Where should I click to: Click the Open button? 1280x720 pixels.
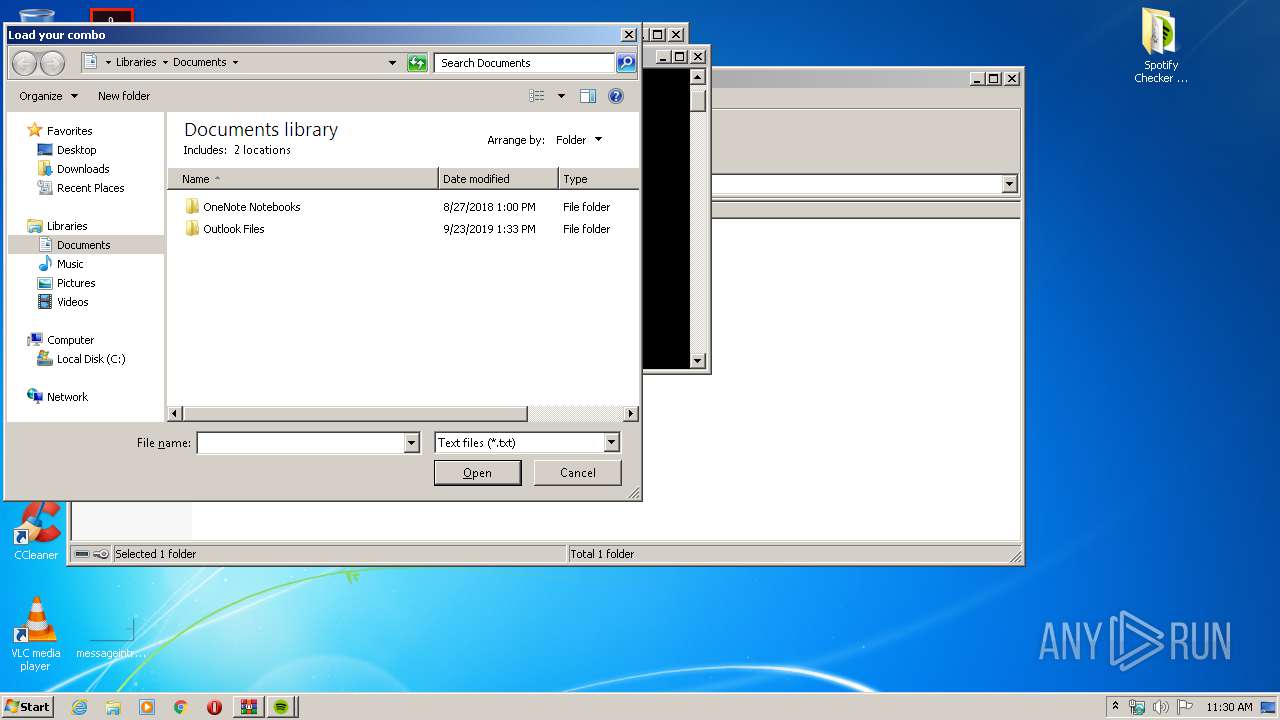pyautogui.click(x=477, y=473)
